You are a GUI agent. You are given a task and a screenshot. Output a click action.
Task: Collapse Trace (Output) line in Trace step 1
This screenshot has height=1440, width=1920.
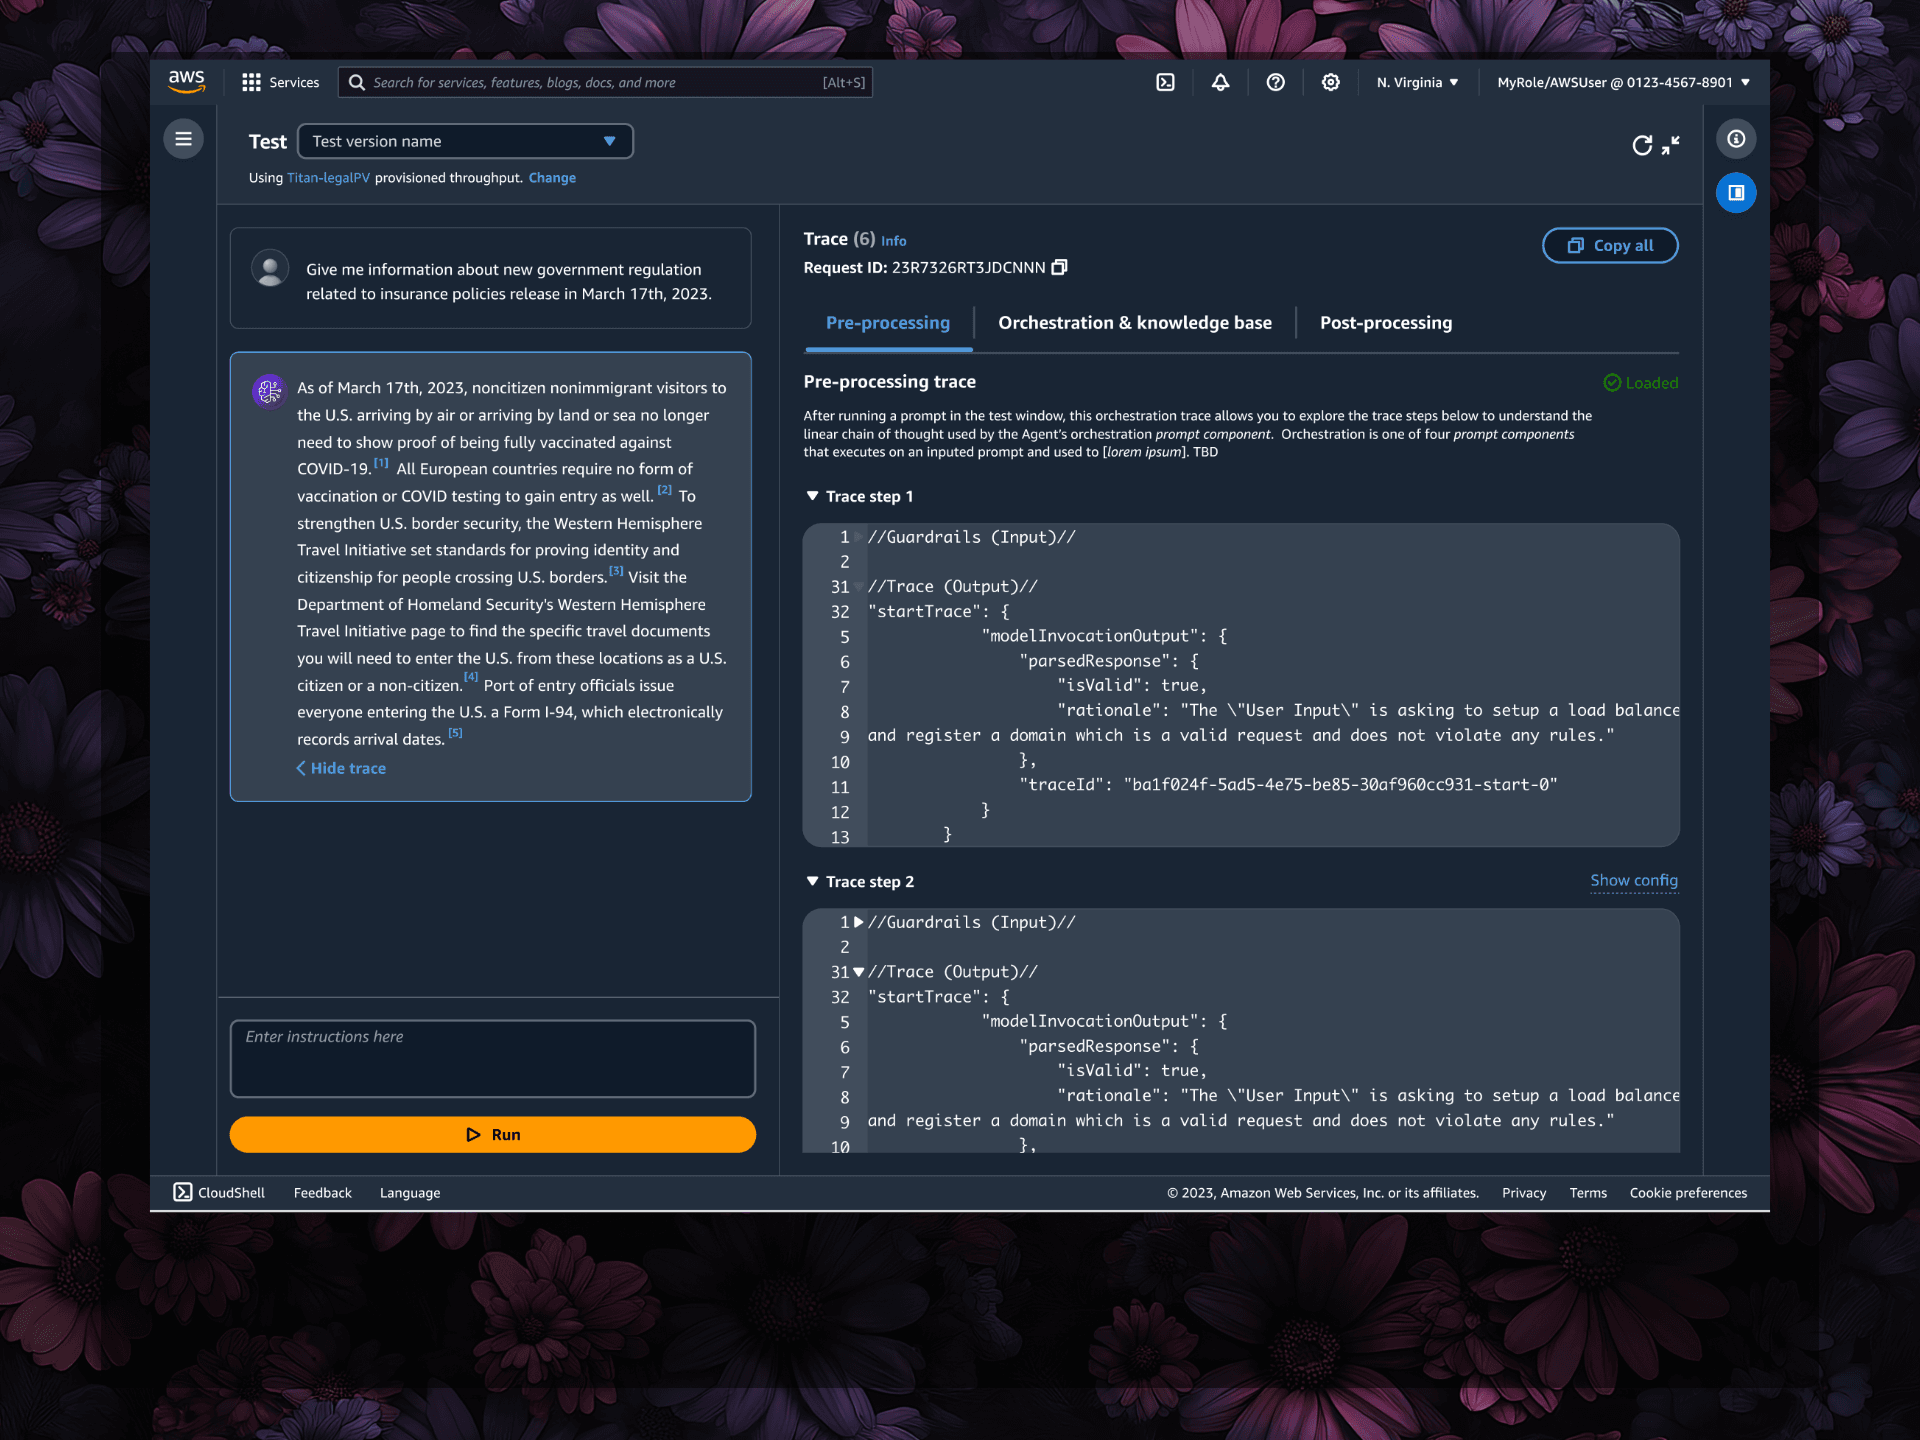click(859, 587)
